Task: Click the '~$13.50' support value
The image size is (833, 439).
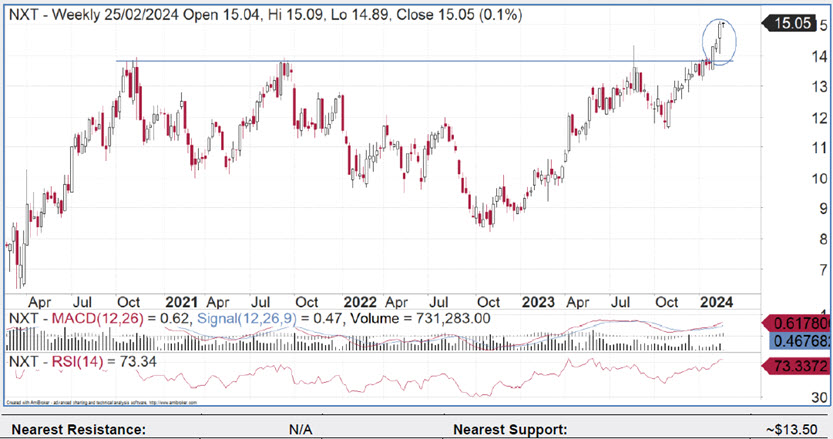Action: pos(792,429)
